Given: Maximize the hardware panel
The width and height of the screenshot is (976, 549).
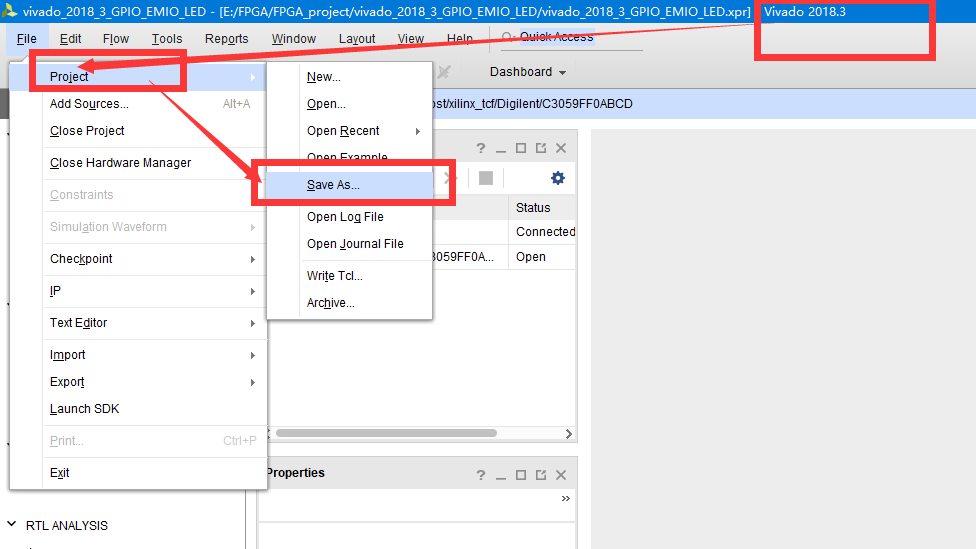Looking at the screenshot, I should click(521, 148).
